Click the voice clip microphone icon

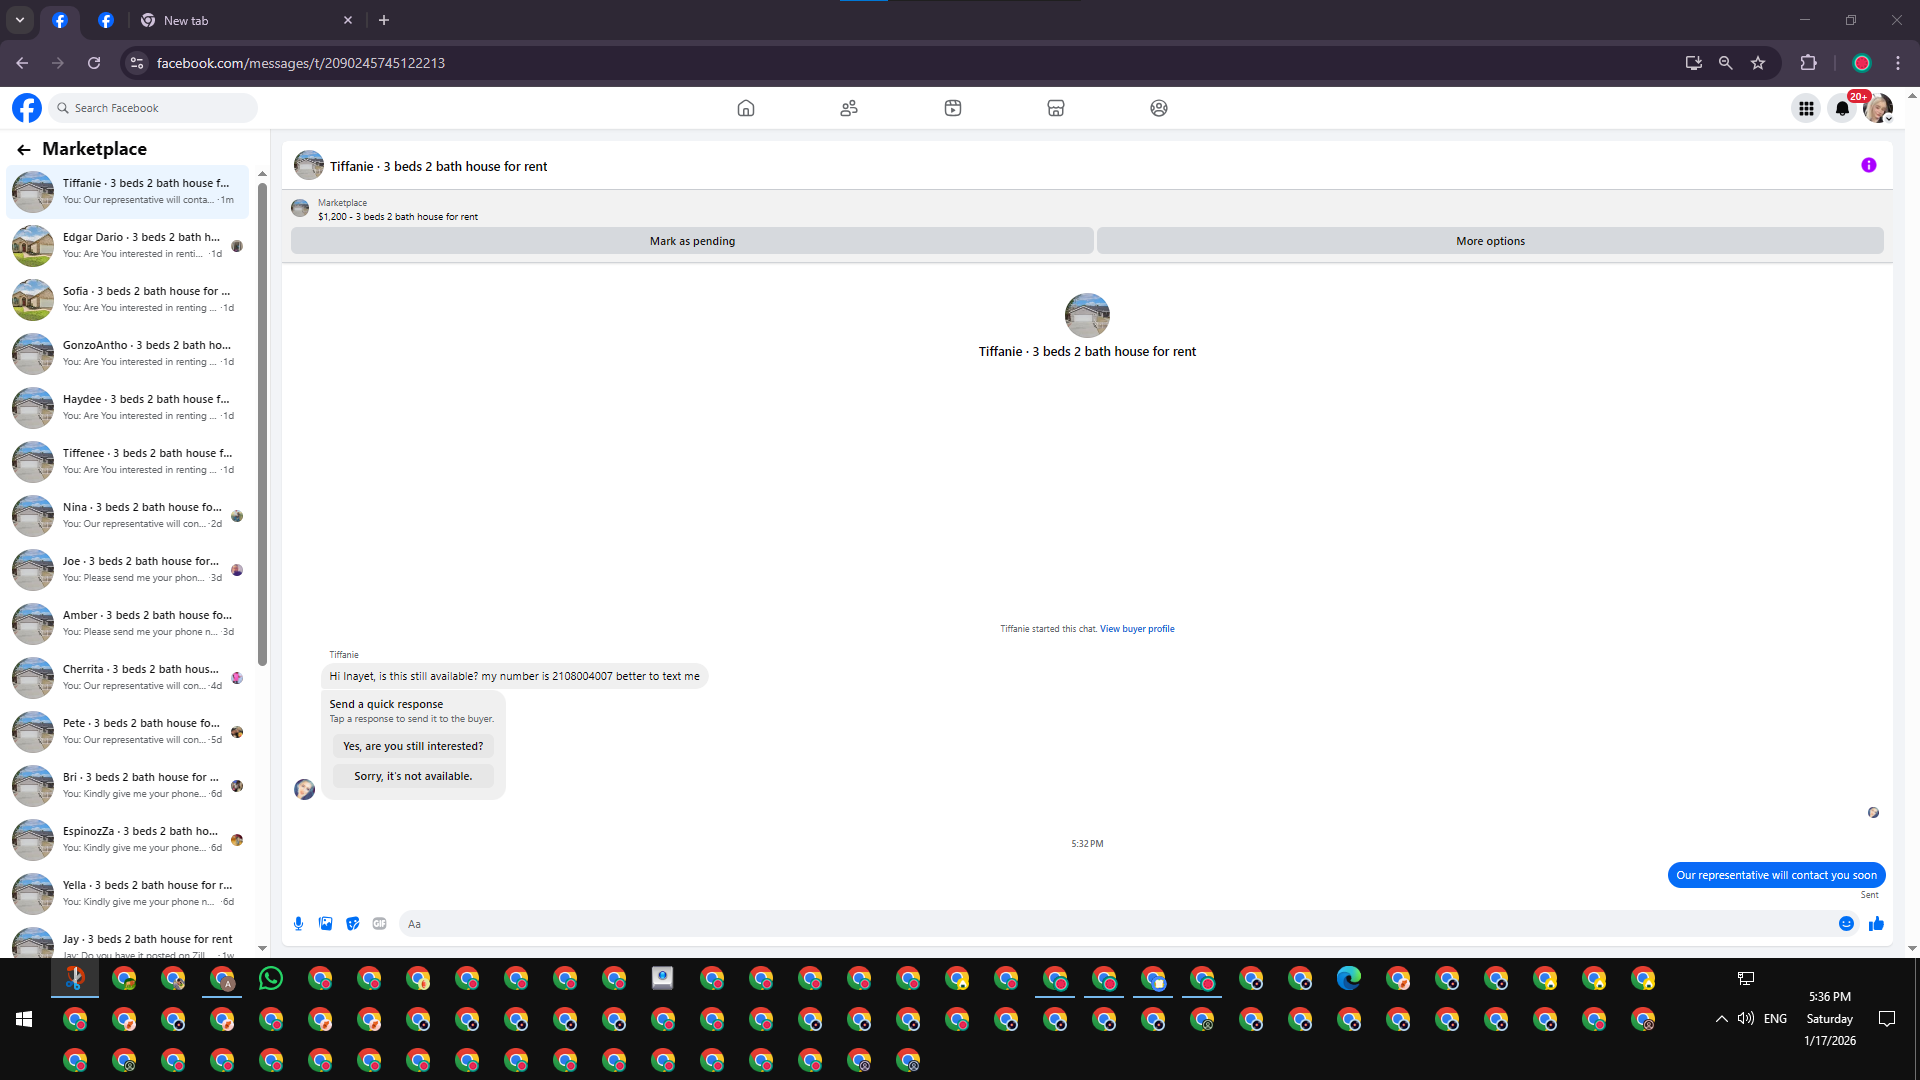click(298, 924)
